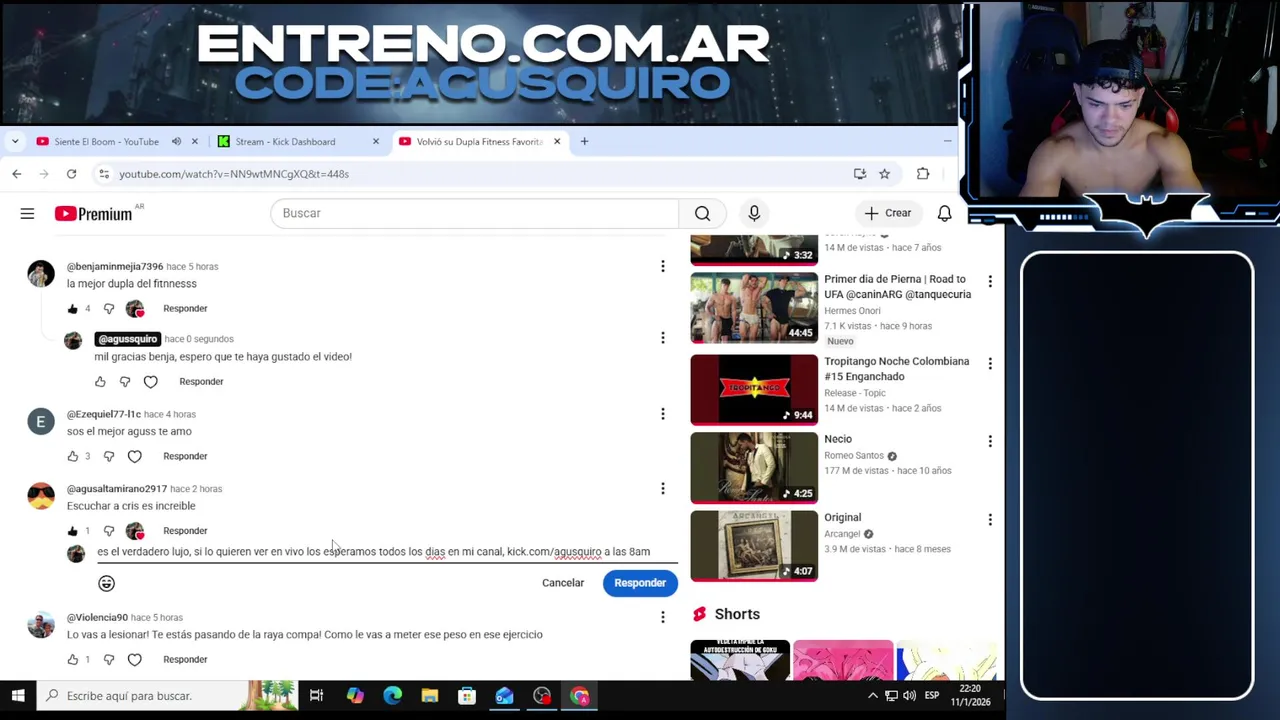
Task: Open Task View on the taskbar
Action: [x=316, y=696]
